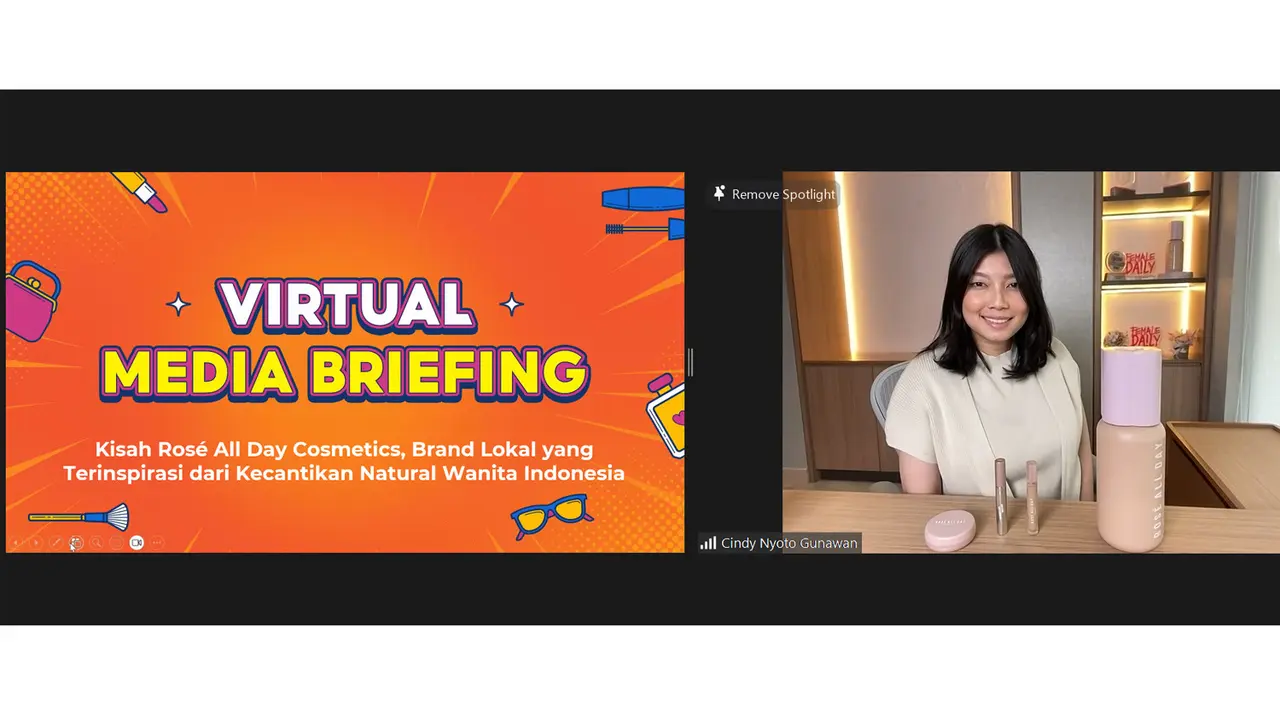Toggle the camera button on slide toolbar
1280x720 pixels.
pos(137,542)
